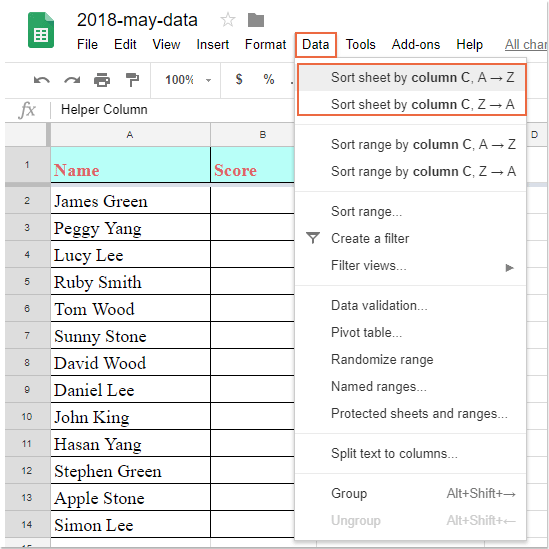Viewport: 549px width, 549px height.
Task: Open the Data menu
Action: point(315,44)
